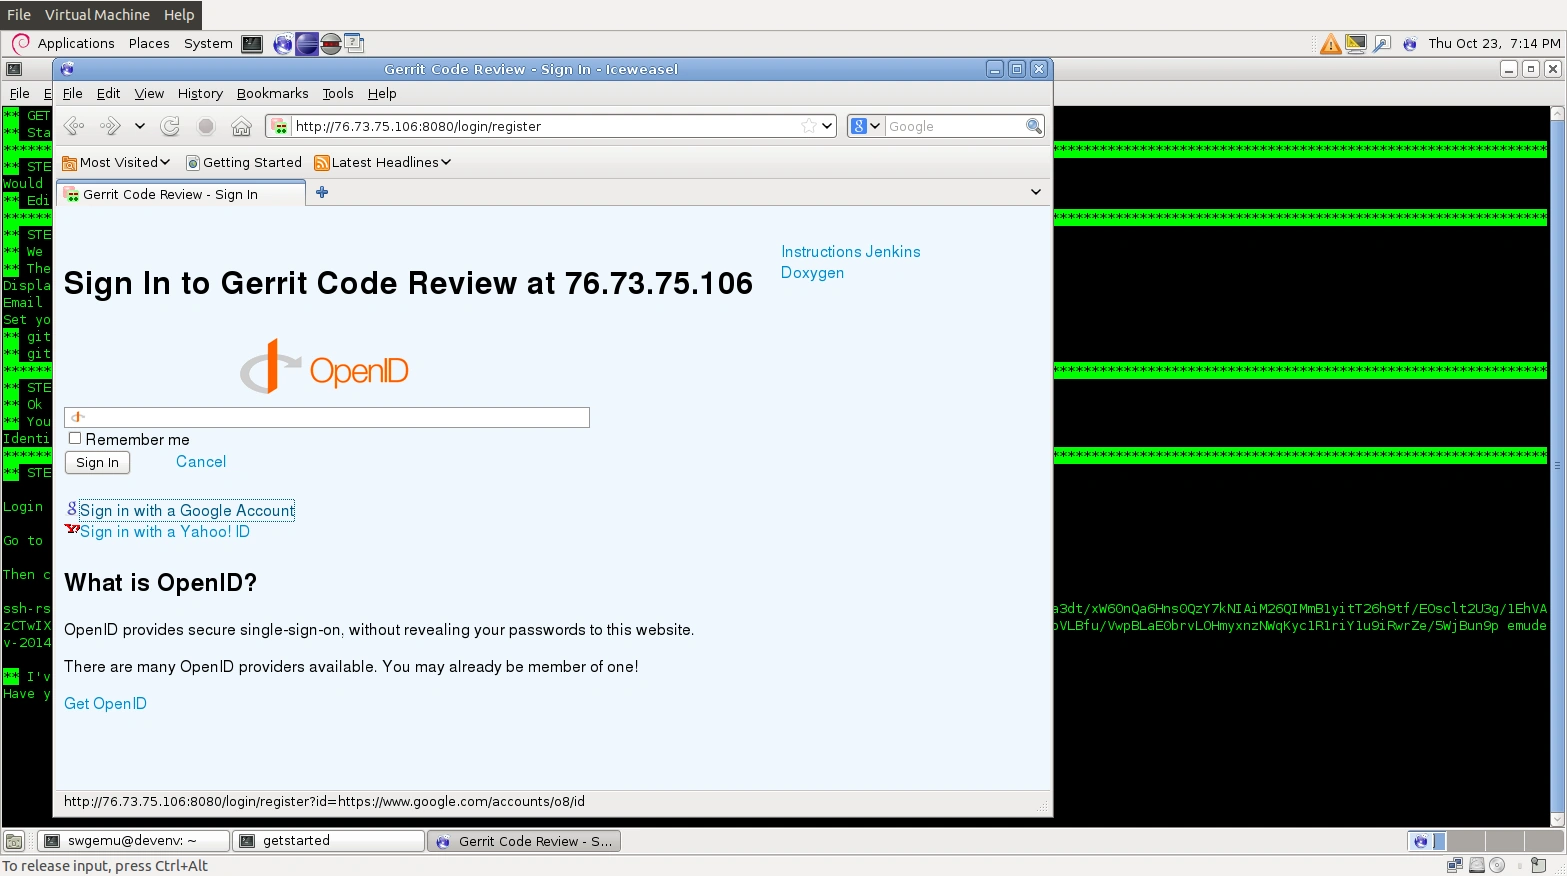Open the Bookmarks menu
1567x876 pixels.
[x=272, y=93]
